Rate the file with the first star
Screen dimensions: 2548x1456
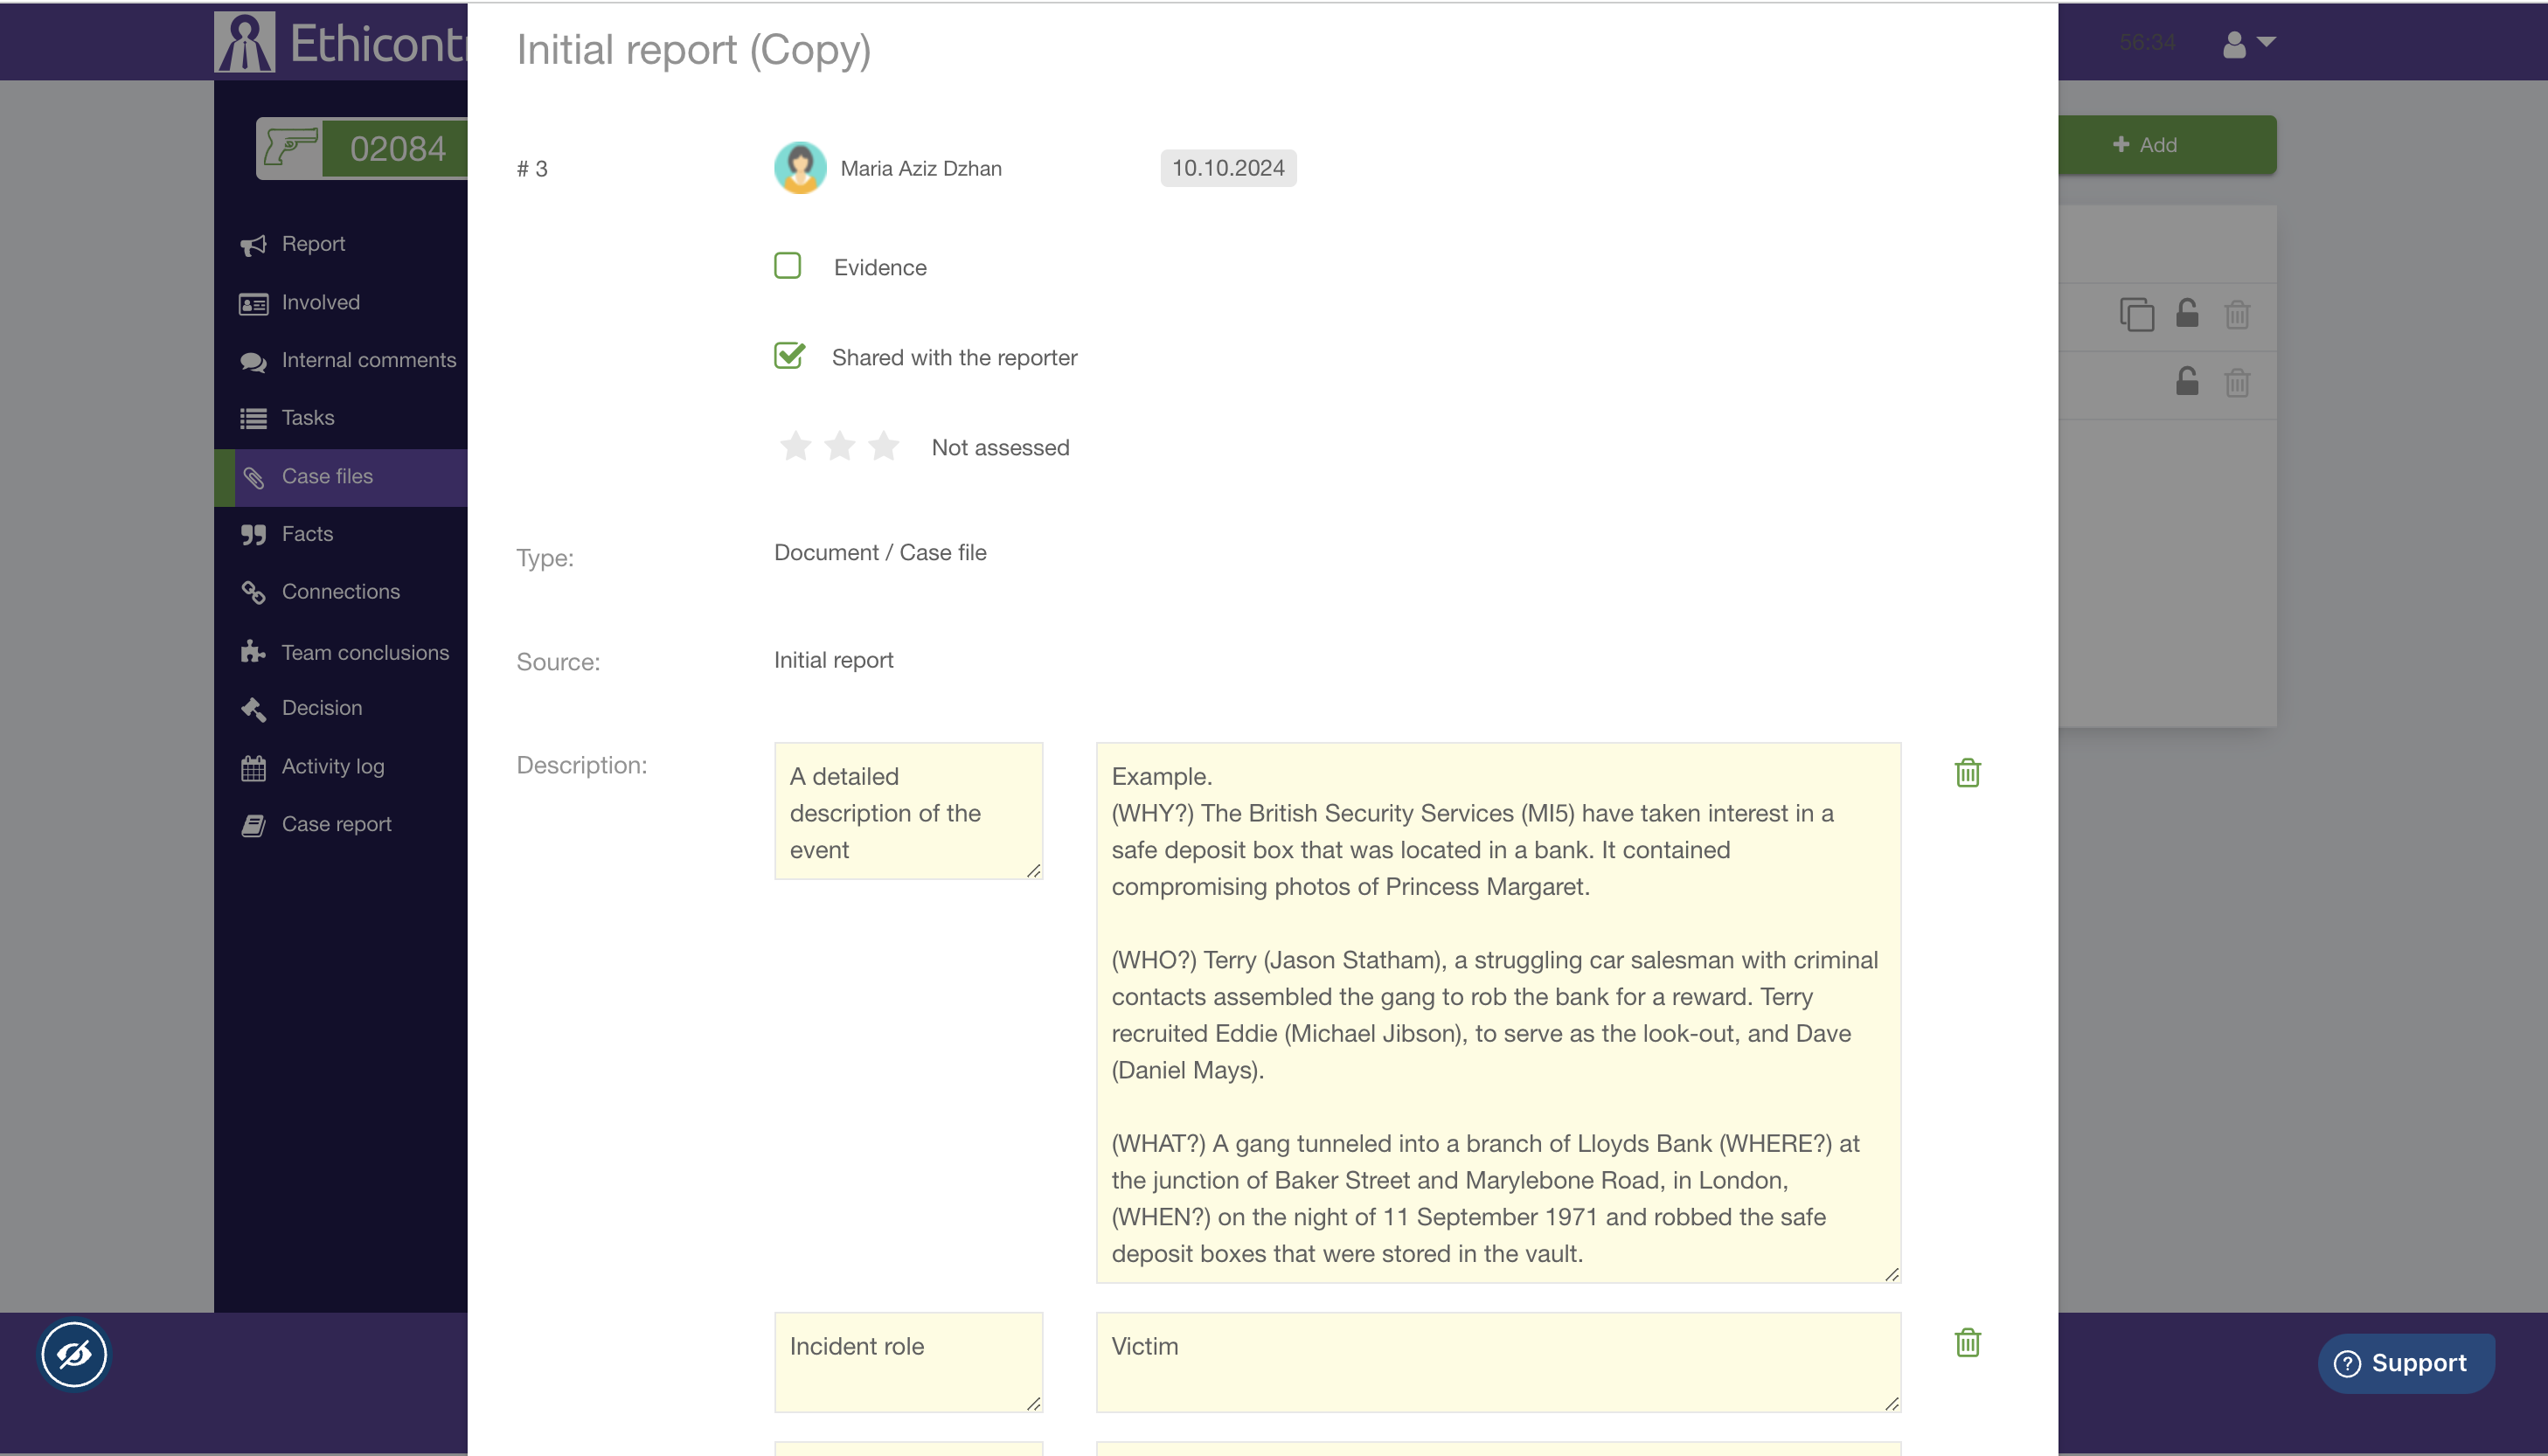pyautogui.click(x=795, y=446)
